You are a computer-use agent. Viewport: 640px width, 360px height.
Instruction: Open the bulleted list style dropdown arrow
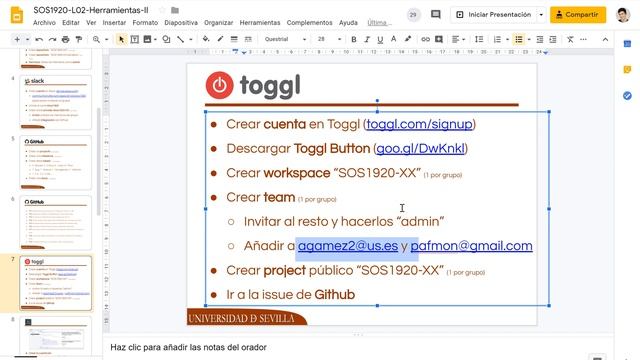[x=529, y=40]
